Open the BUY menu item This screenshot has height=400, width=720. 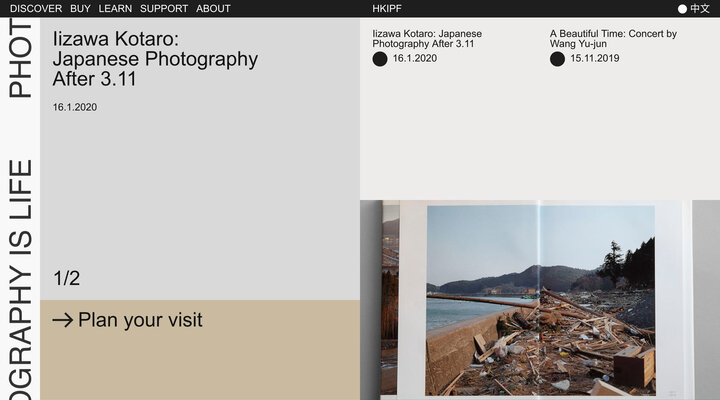(x=80, y=9)
